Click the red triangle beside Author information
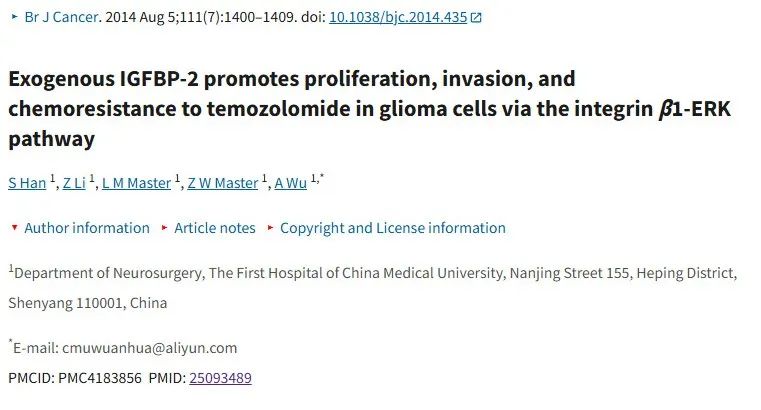 pos(15,228)
